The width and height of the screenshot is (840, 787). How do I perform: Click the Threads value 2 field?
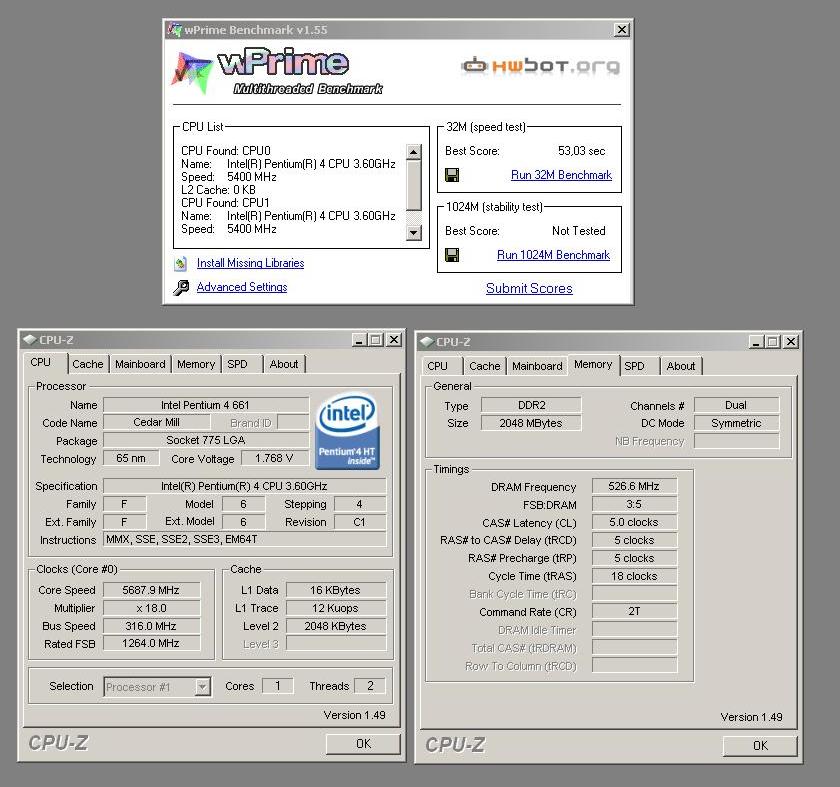tap(370, 686)
